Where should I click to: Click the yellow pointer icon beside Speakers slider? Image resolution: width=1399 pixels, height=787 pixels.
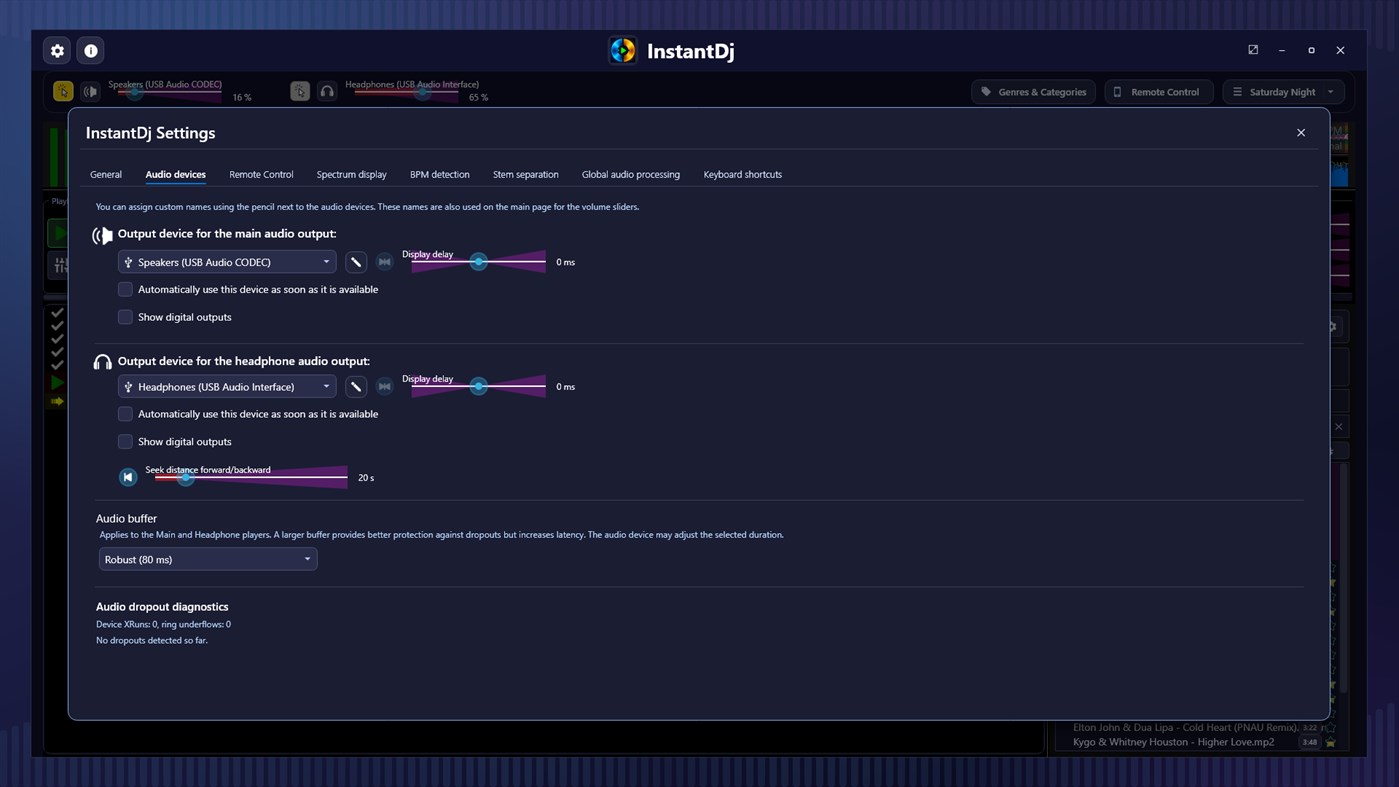tap(63, 92)
